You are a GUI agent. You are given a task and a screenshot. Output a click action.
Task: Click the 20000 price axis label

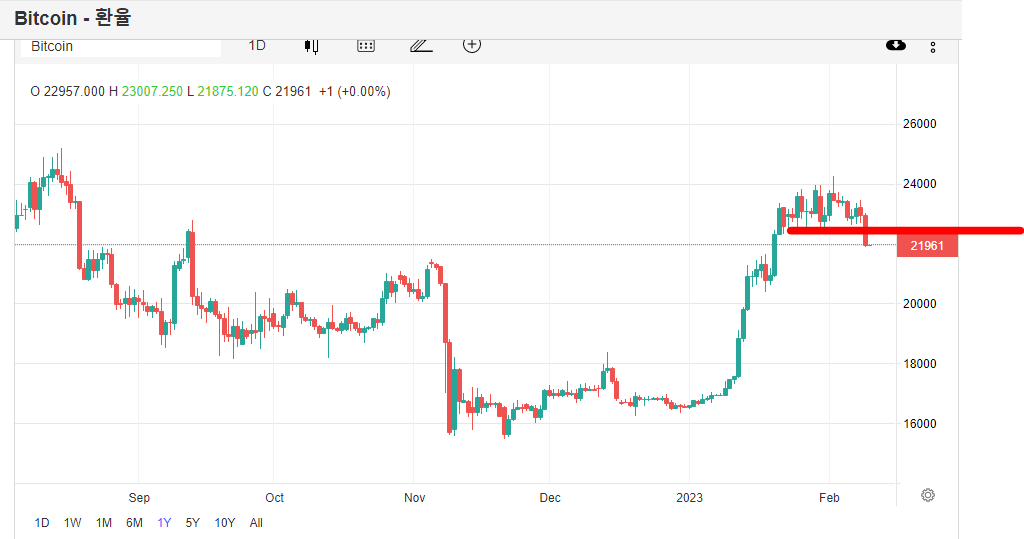pos(920,304)
